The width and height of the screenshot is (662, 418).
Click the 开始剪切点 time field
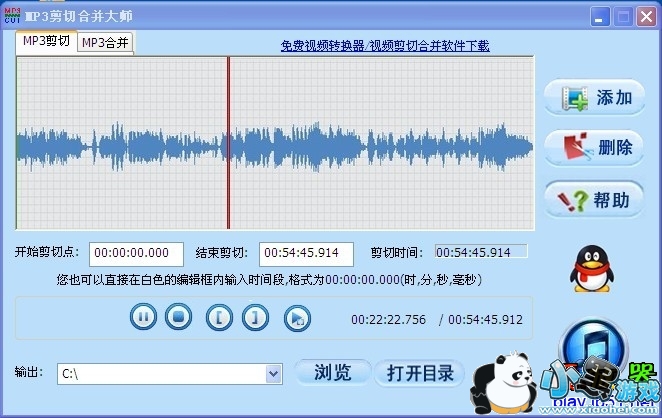pyautogui.click(x=136, y=254)
